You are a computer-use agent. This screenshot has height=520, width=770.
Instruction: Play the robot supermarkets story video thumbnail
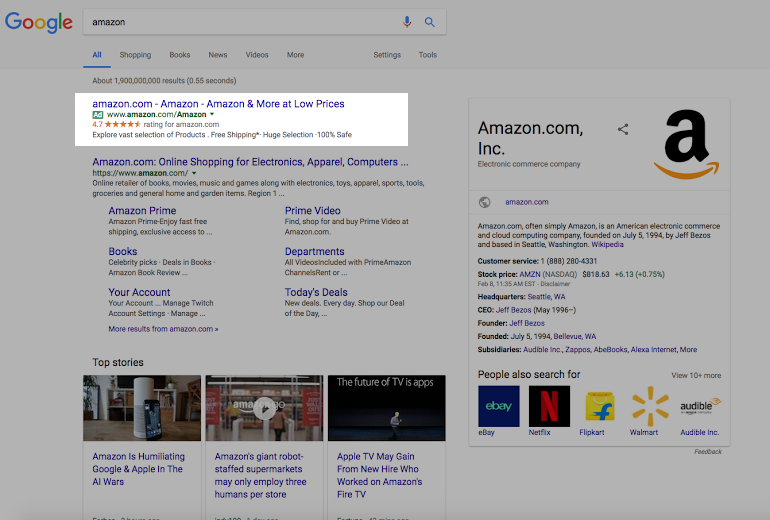tap(264, 408)
